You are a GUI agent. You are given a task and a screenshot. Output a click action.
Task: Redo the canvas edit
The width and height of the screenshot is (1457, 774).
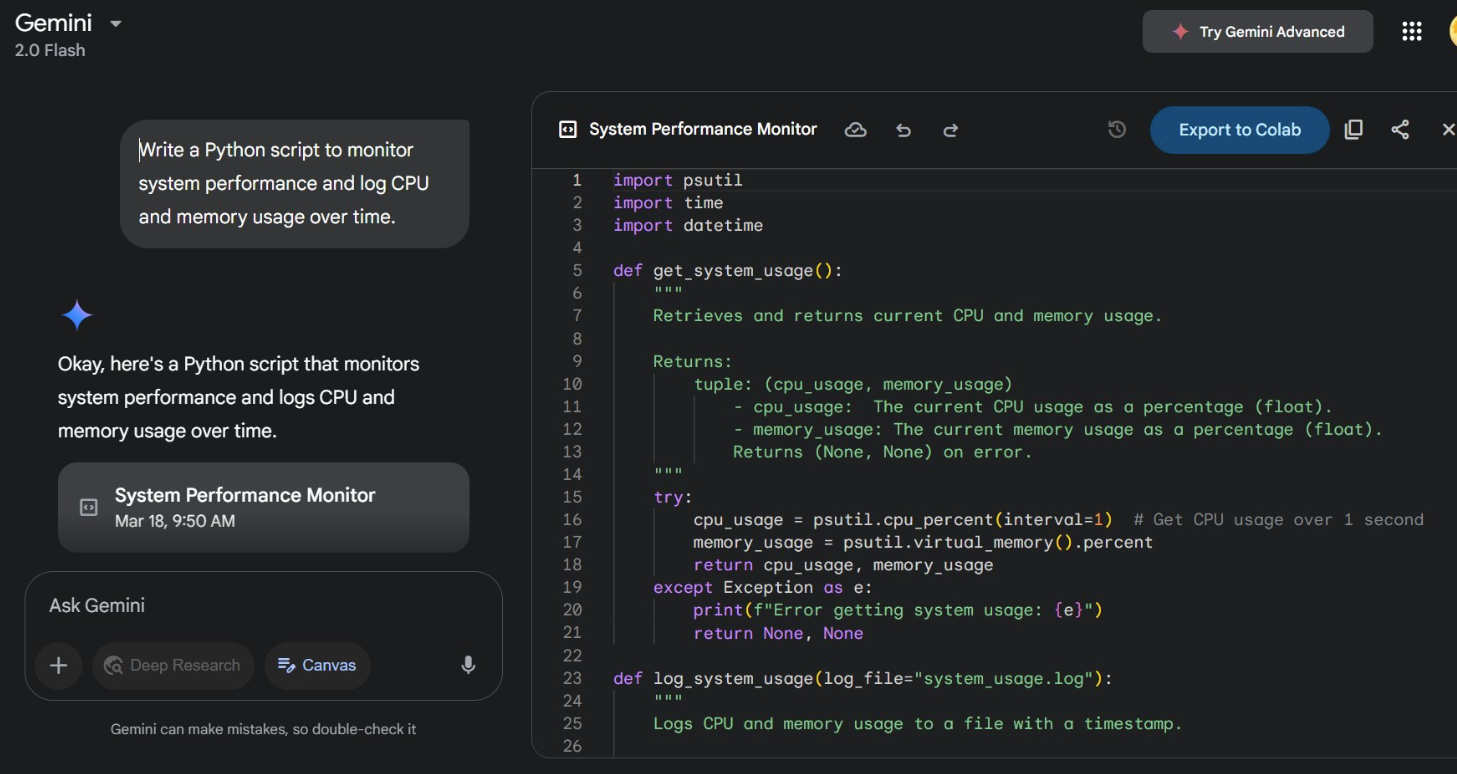(x=950, y=130)
